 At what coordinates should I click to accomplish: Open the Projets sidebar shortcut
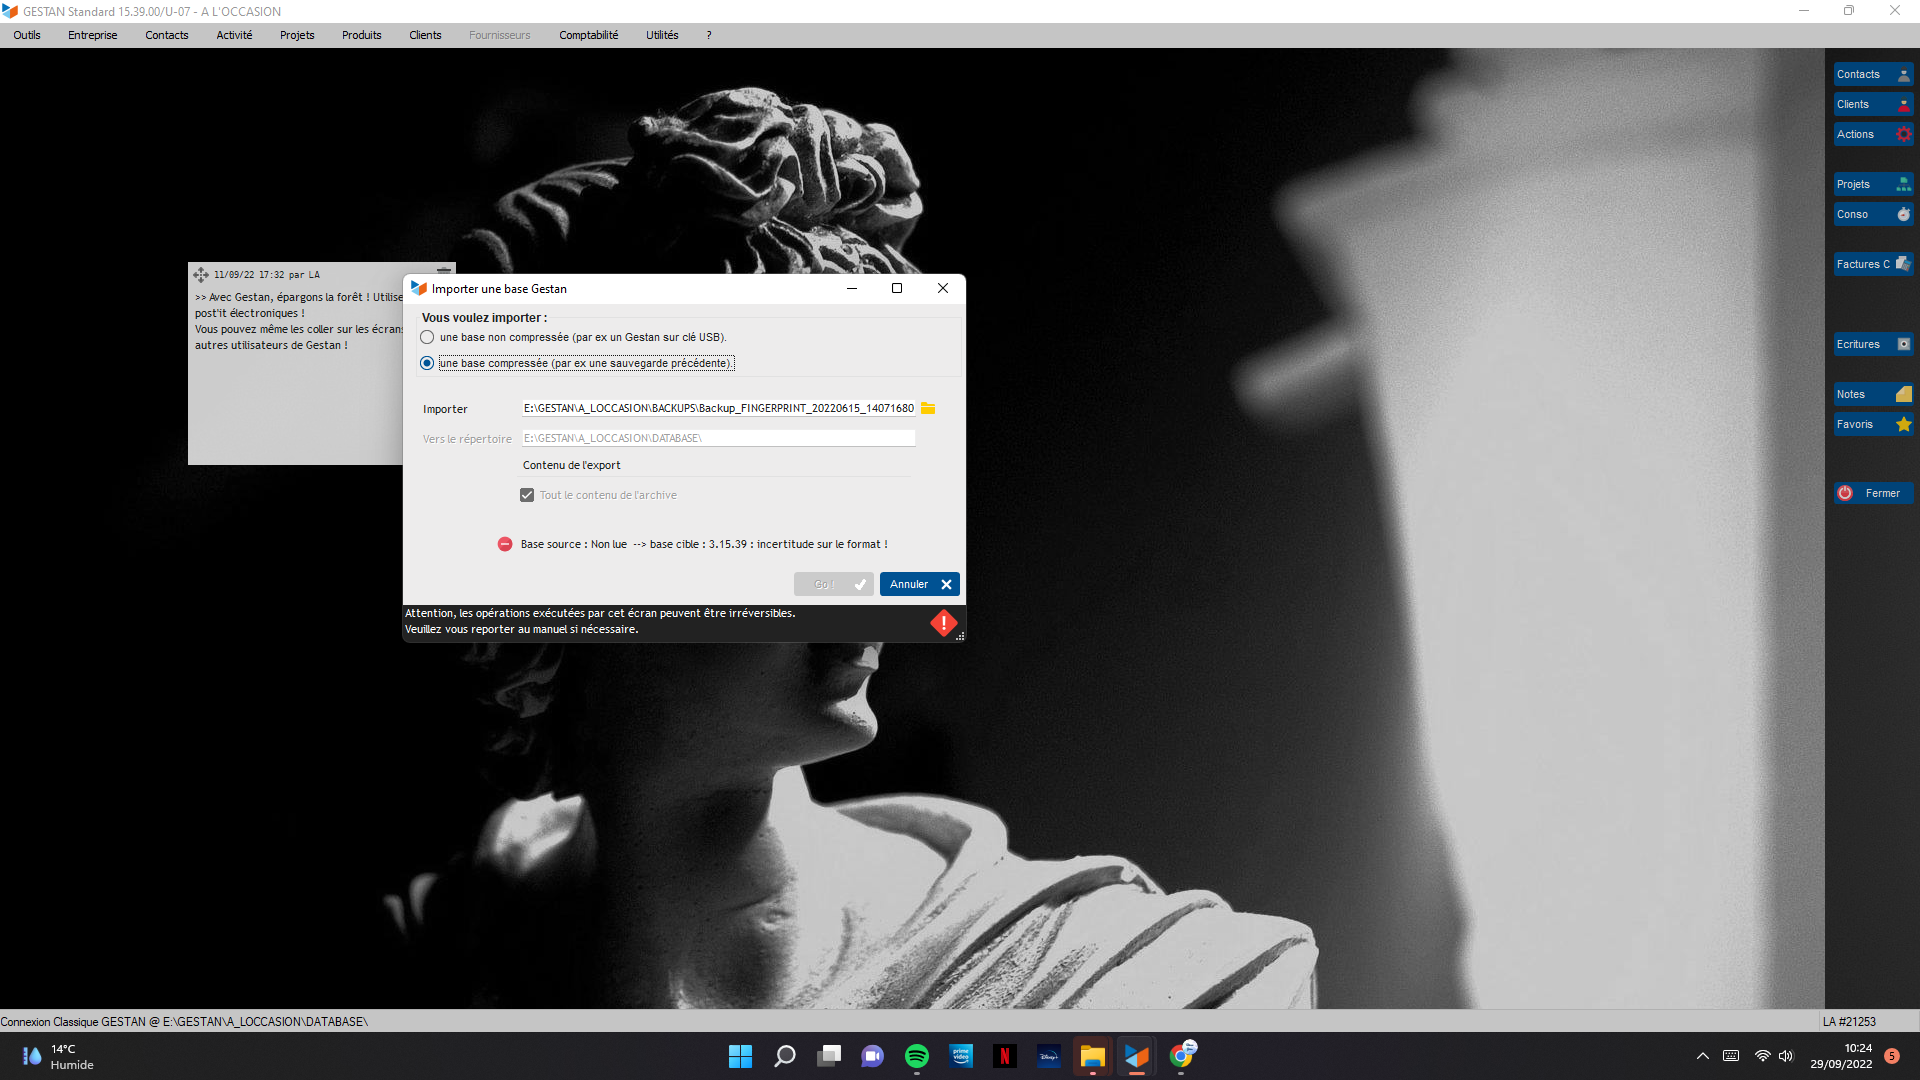point(1872,184)
